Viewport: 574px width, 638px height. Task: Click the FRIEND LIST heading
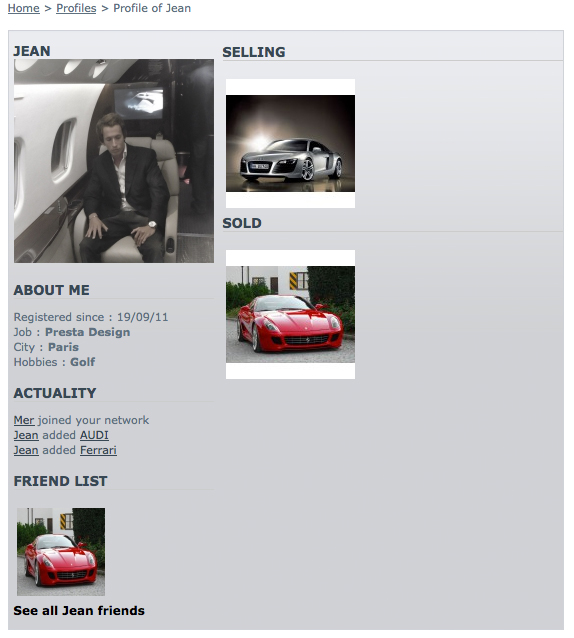pos(61,481)
